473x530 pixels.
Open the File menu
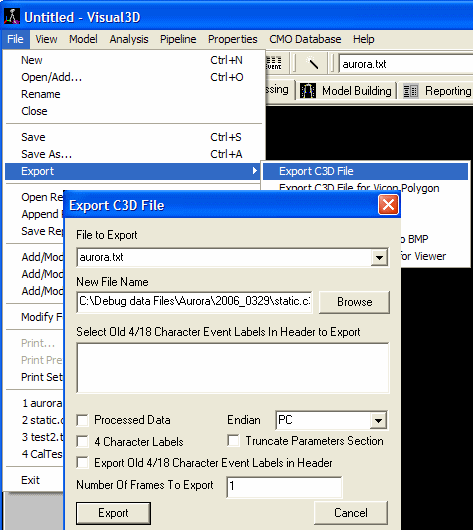[15, 39]
